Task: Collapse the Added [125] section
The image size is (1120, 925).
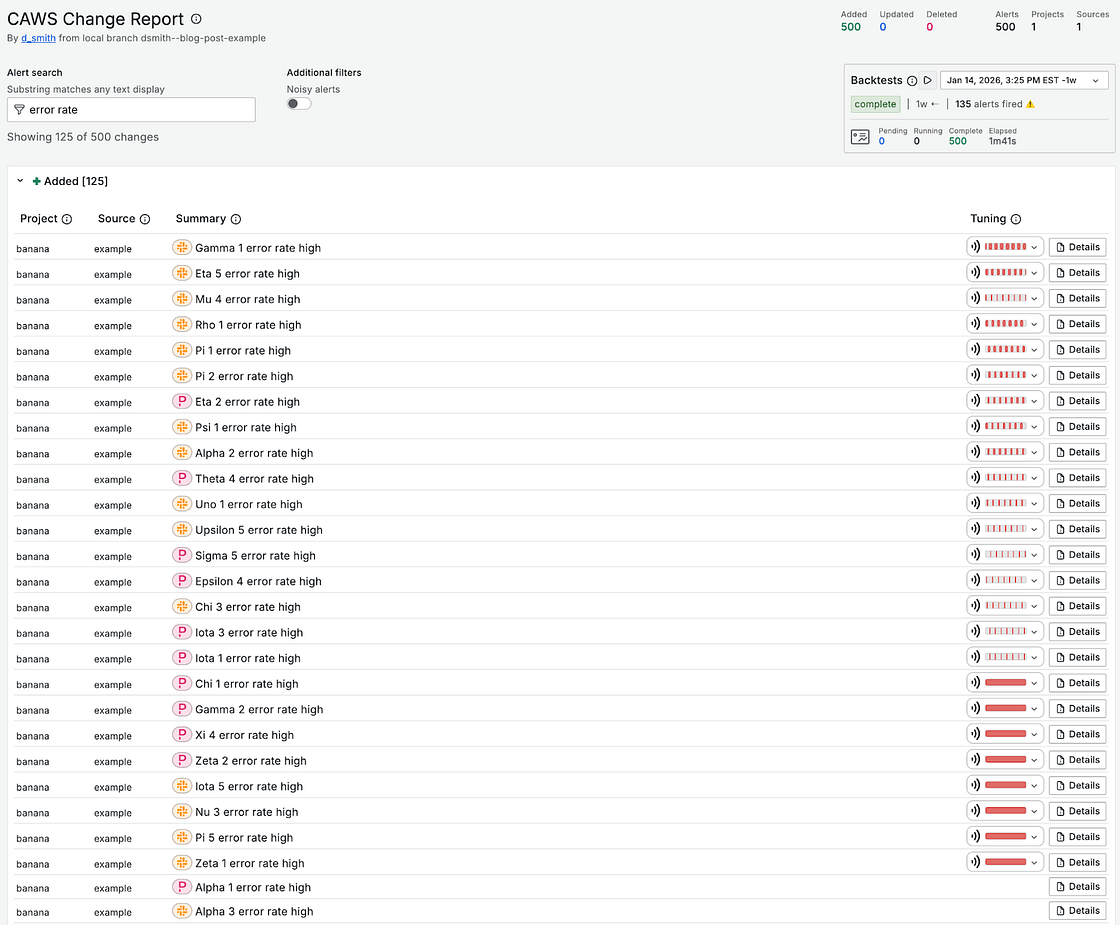Action: [x=20, y=181]
